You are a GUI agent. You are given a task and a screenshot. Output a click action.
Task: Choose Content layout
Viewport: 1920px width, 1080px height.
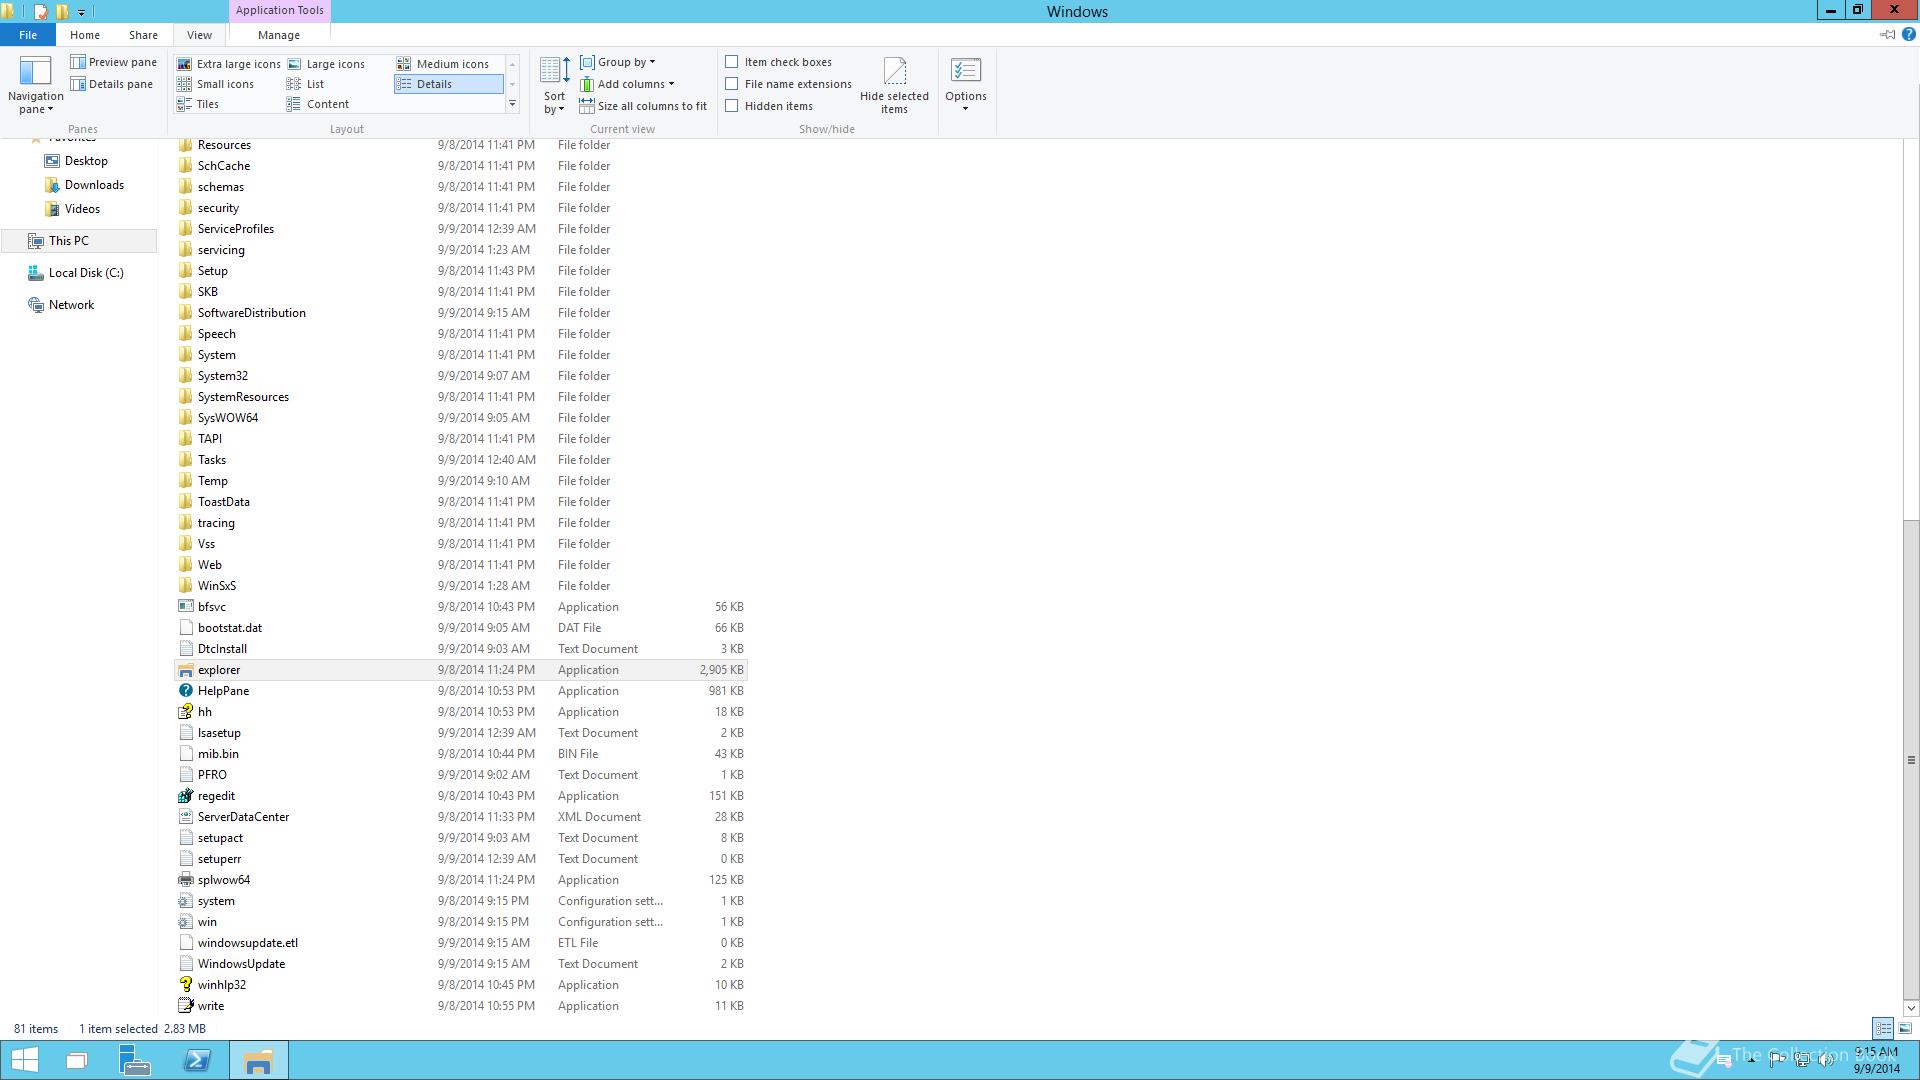click(x=318, y=104)
